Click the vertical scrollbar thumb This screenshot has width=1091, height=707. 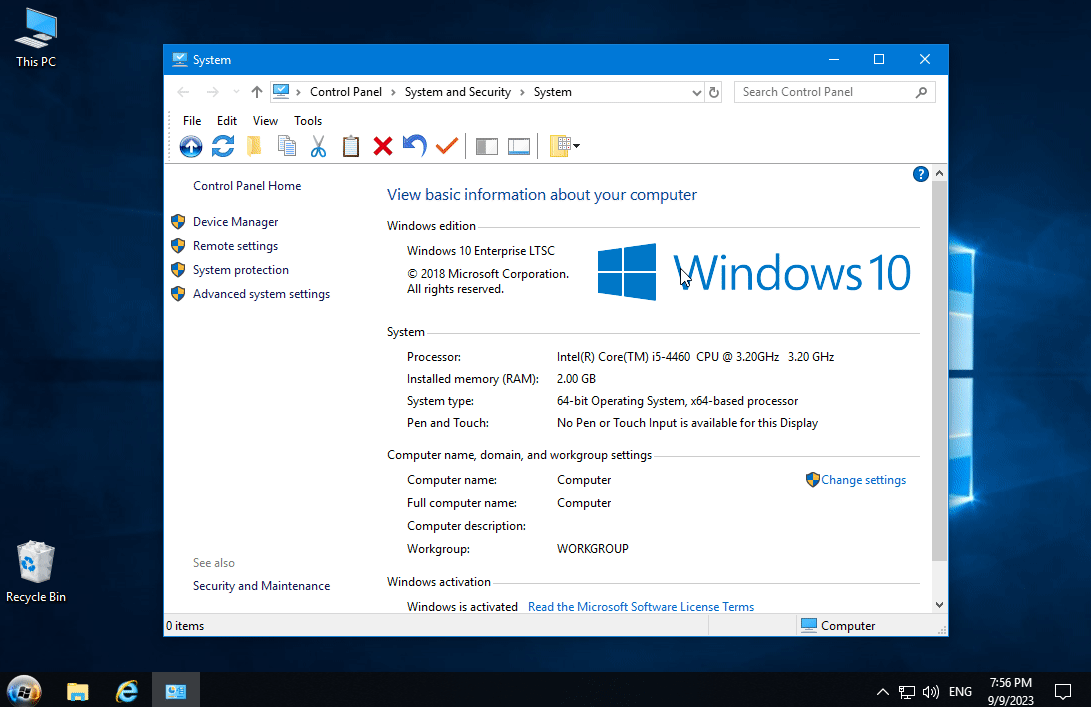point(939,370)
